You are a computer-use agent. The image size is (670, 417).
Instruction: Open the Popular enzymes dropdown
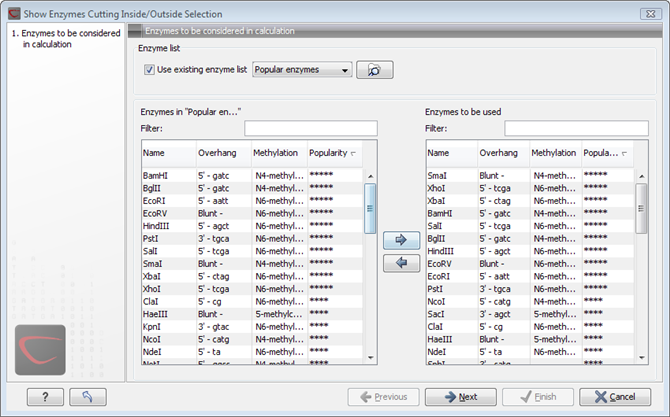(x=302, y=70)
